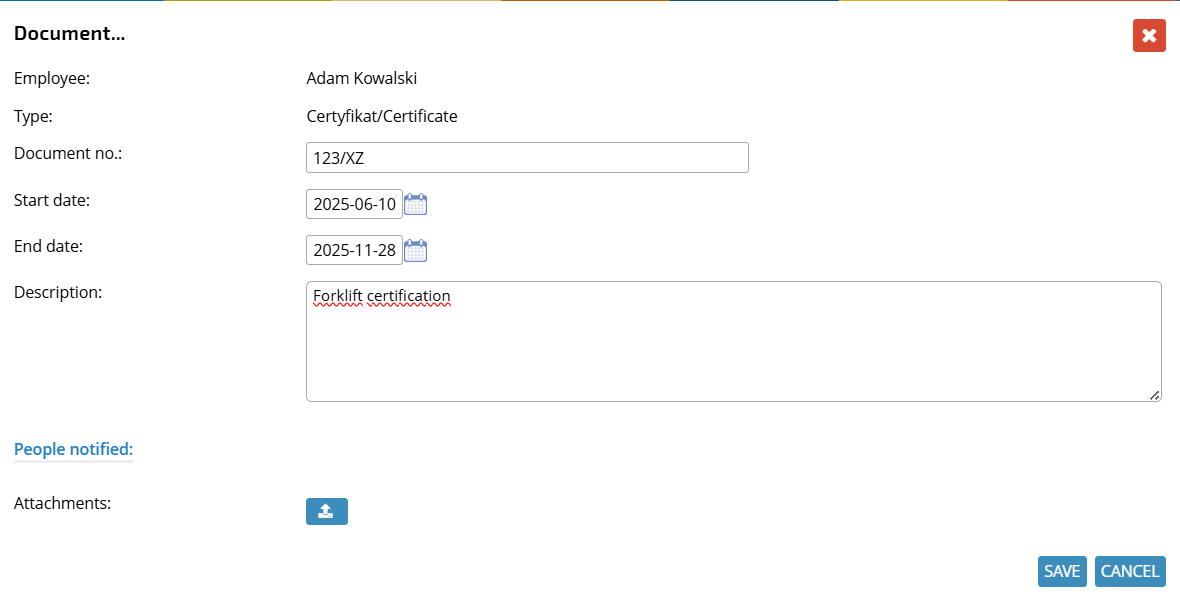Click the Description resize handle corner

coord(1154,394)
